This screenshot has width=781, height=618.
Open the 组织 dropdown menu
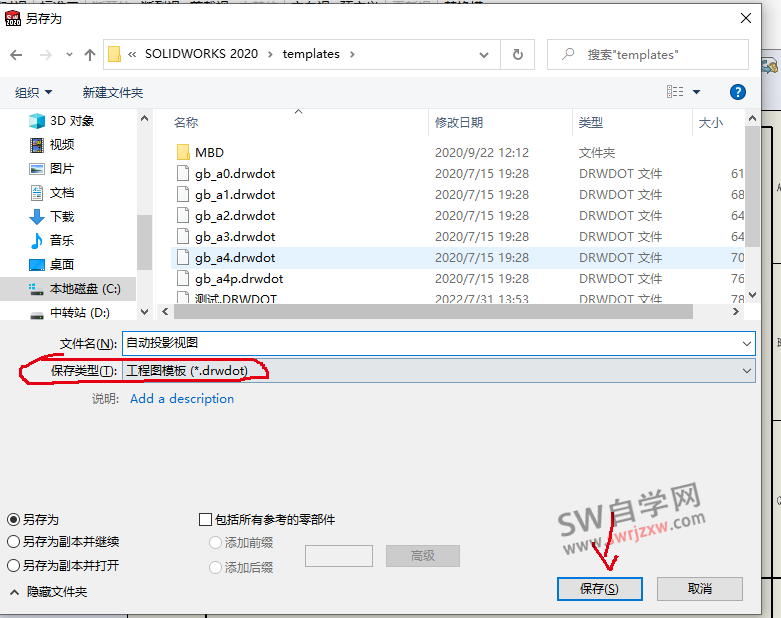pyautogui.click(x=33, y=92)
